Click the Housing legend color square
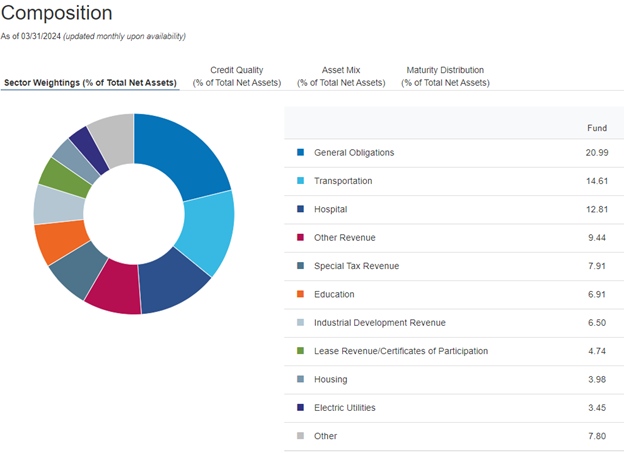 [300, 380]
